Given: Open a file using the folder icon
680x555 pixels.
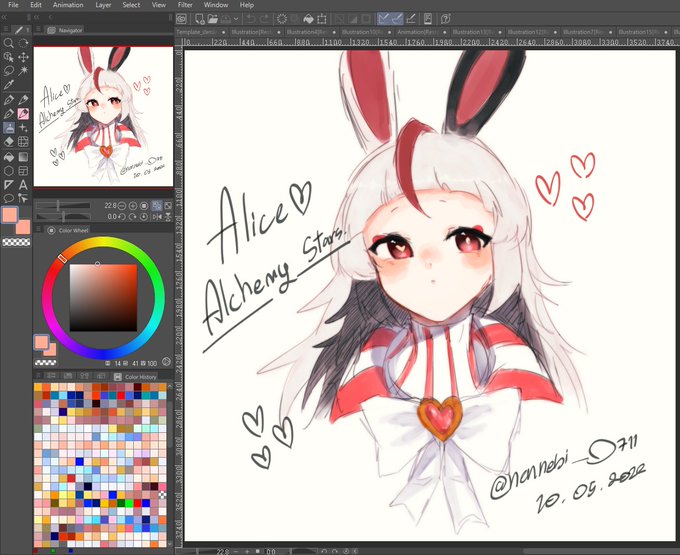Looking at the screenshot, I should (212, 19).
